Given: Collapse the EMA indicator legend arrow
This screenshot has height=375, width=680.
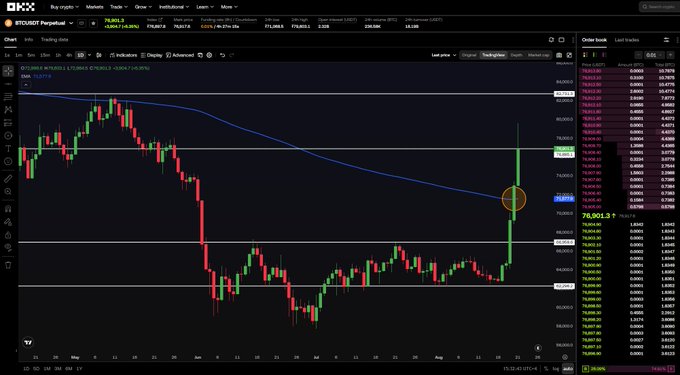Looking at the screenshot, I should [26, 85].
